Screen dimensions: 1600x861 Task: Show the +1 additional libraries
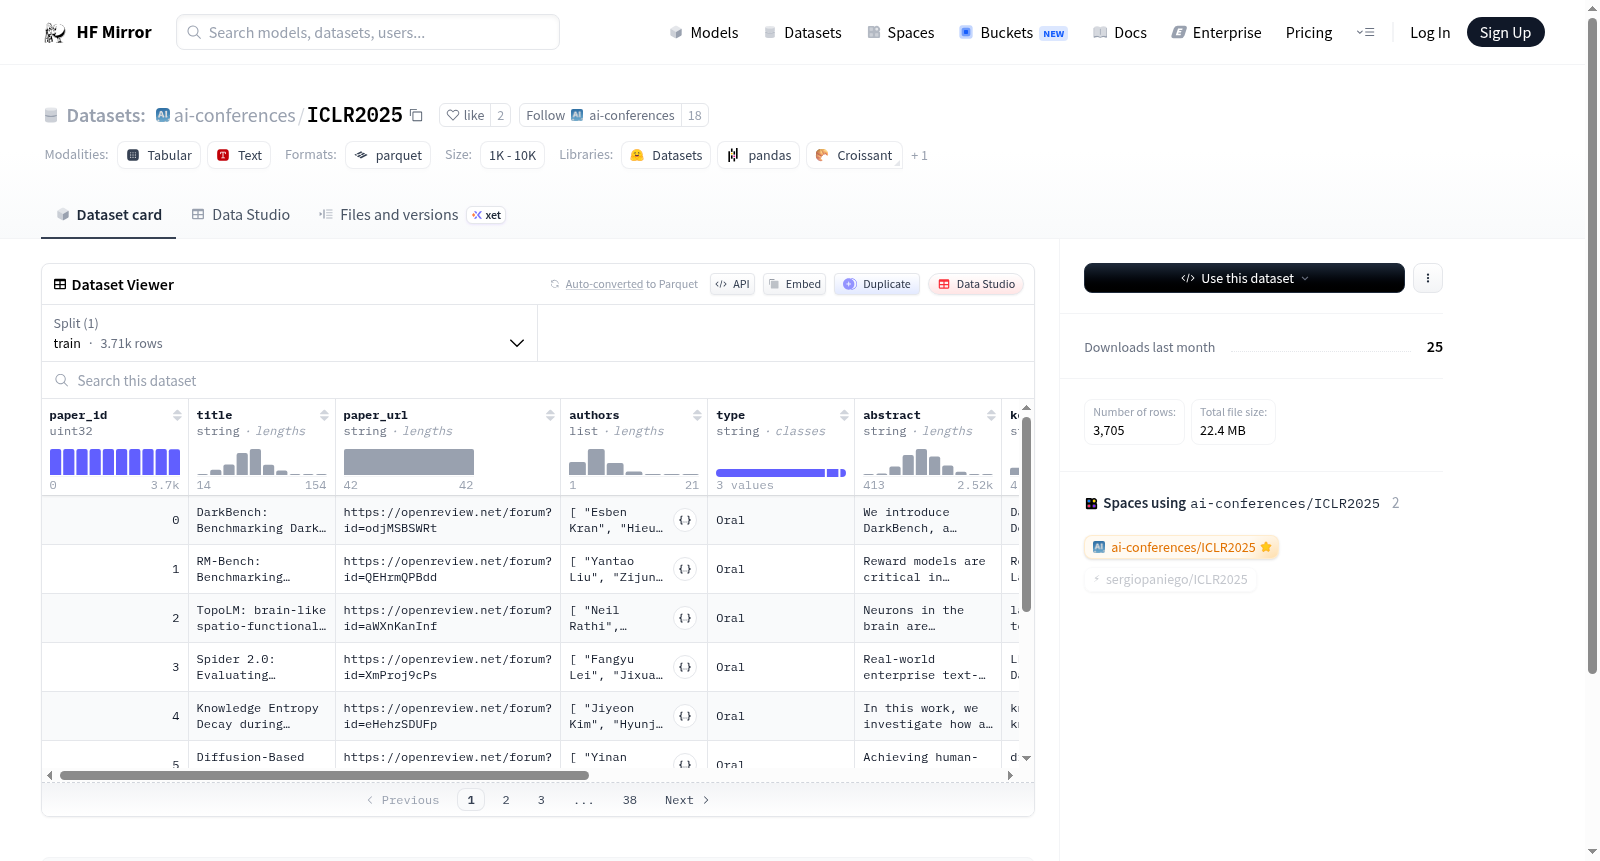coord(919,156)
